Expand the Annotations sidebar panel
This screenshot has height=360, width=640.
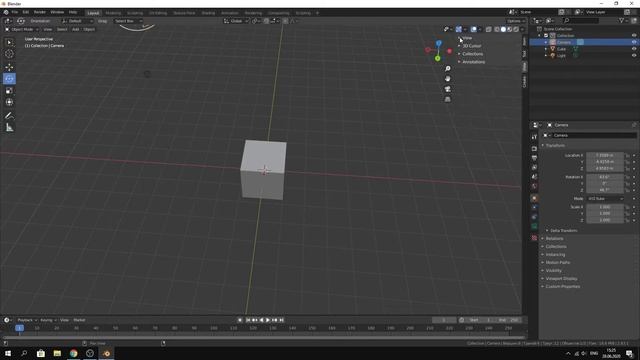click(473, 62)
